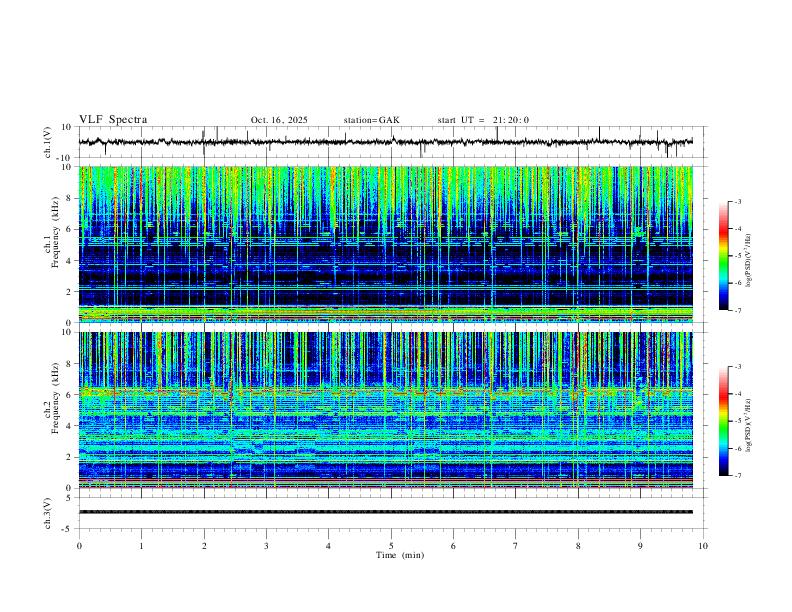Click the upper colorbar '-3' tick label
Image resolution: width=792 pixels, height=612 pixels.
click(x=737, y=201)
